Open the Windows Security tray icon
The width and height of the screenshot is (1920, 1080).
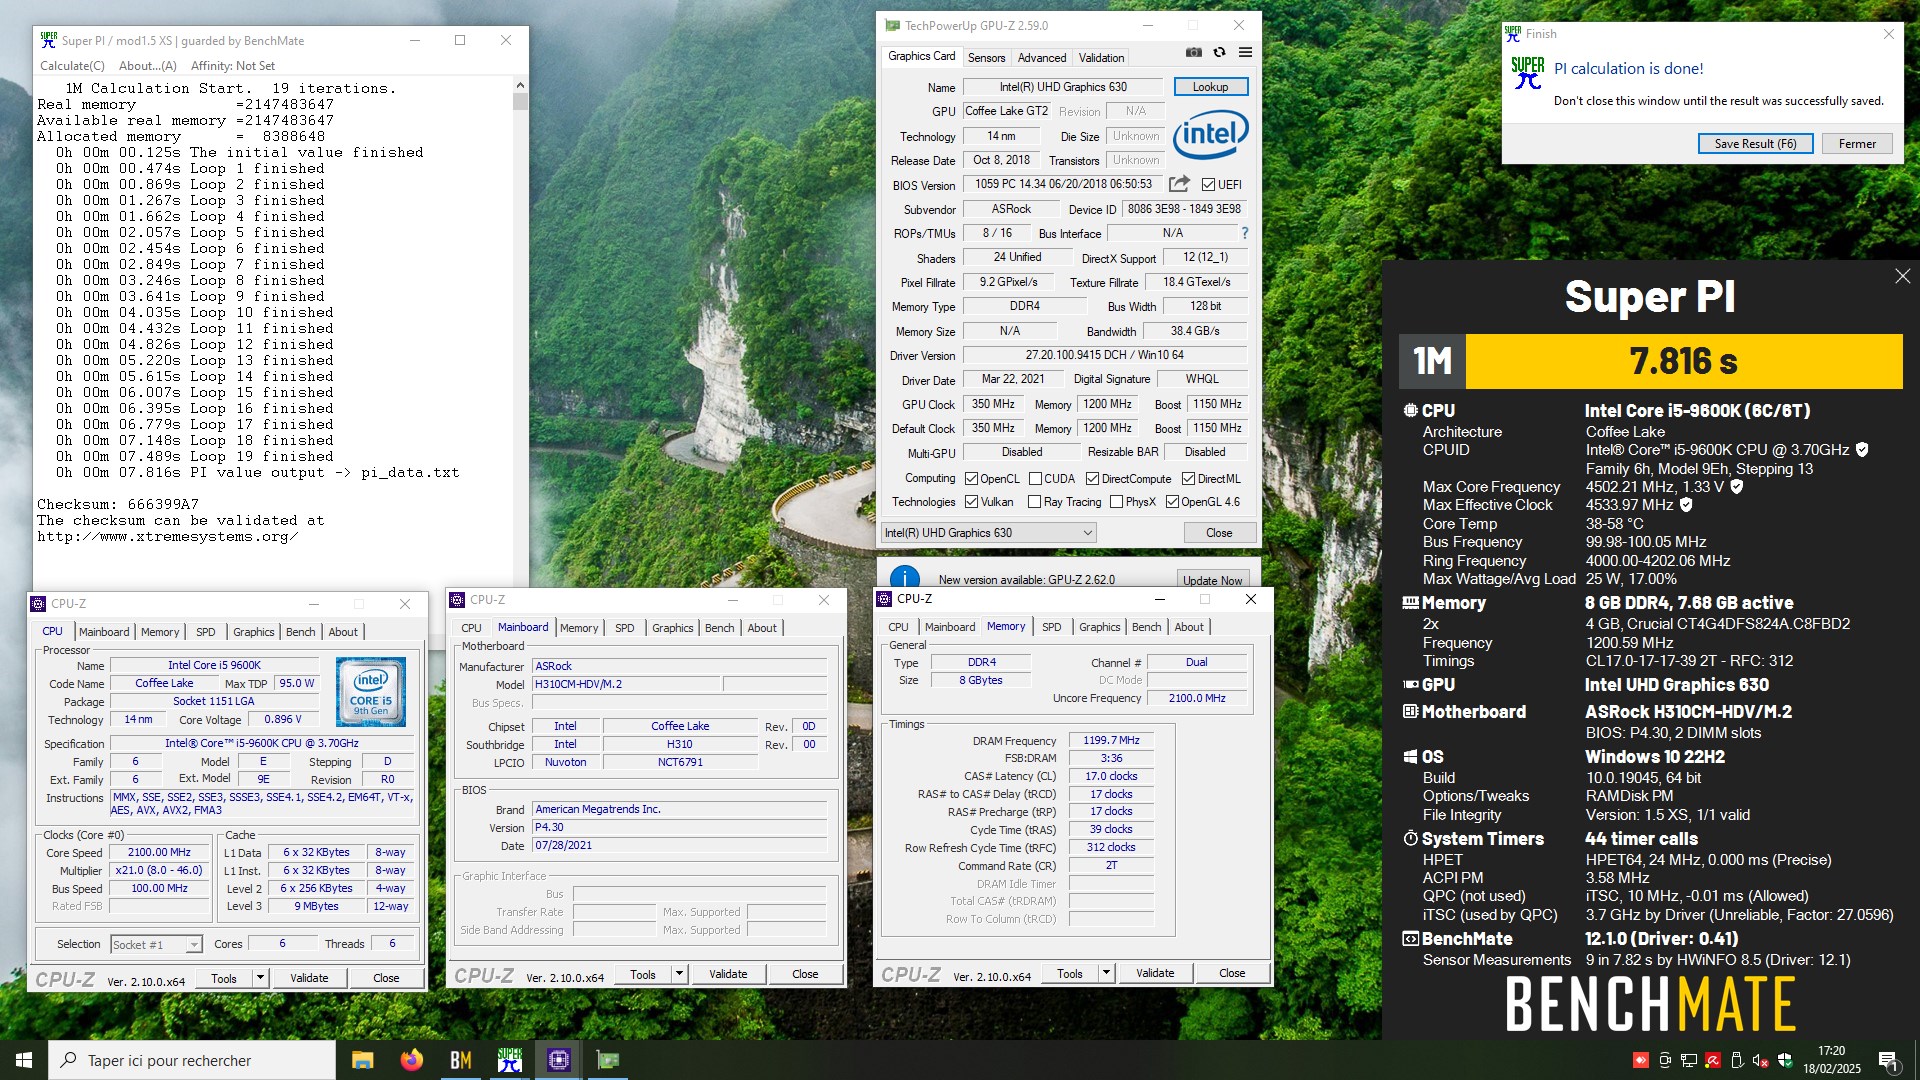coord(1785,1060)
